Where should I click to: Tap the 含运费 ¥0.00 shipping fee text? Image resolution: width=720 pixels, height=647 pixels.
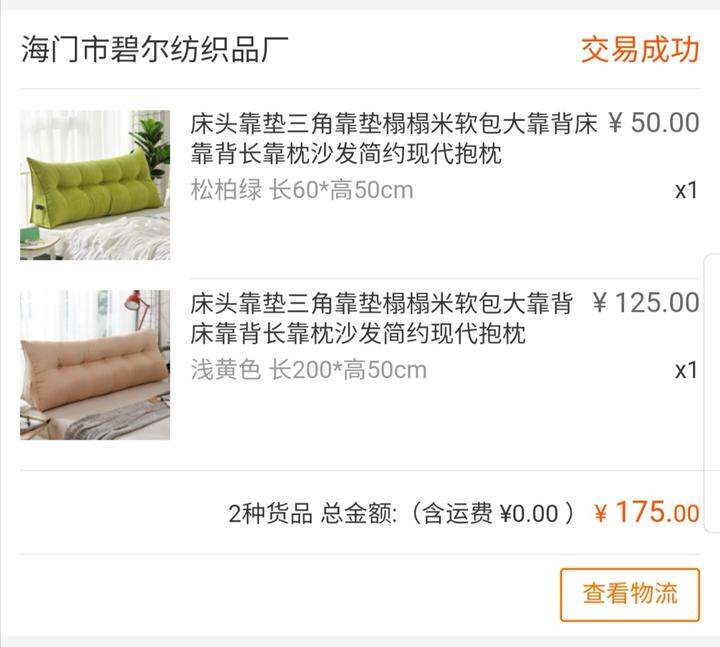(490, 513)
